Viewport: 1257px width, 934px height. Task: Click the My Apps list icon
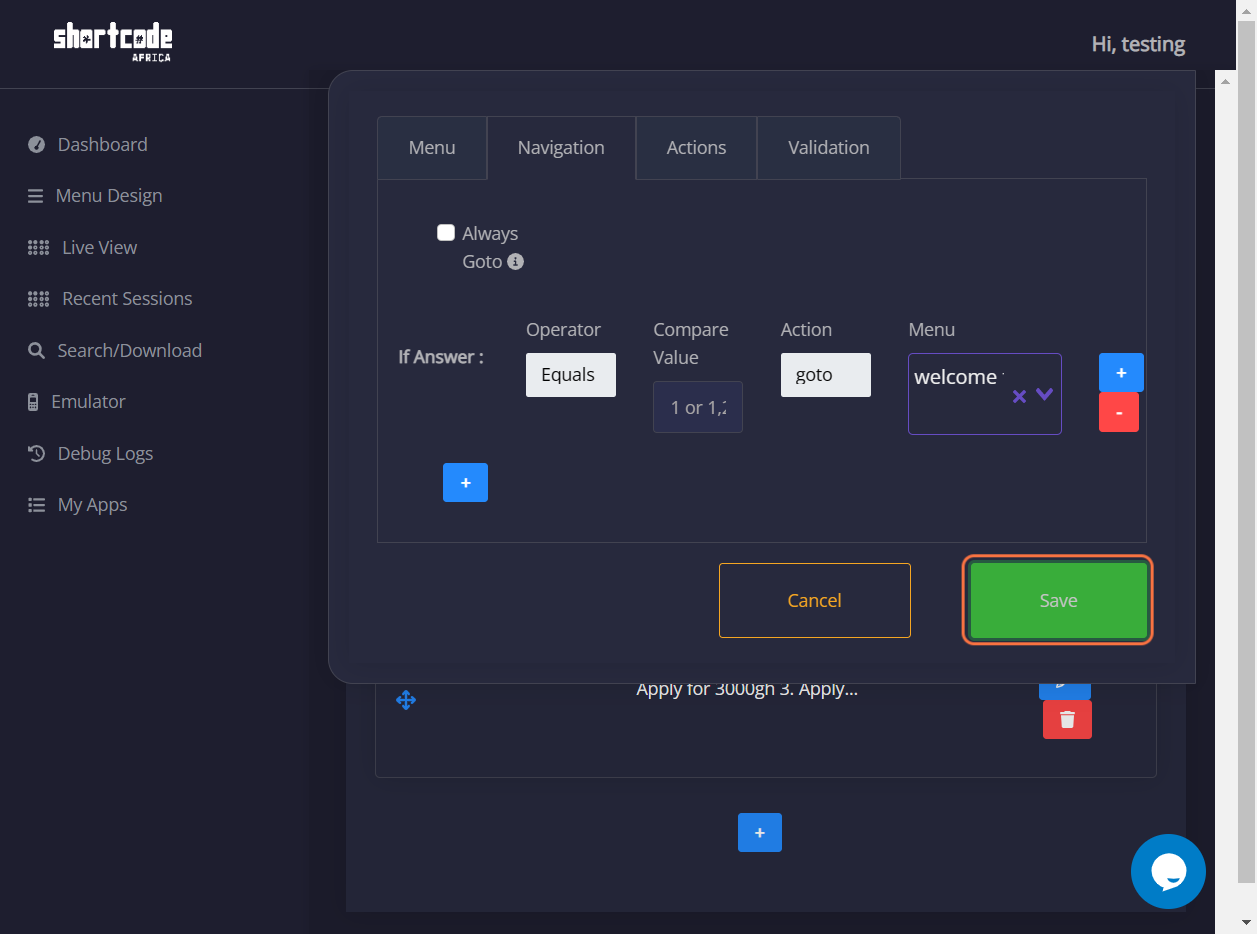[x=37, y=505]
